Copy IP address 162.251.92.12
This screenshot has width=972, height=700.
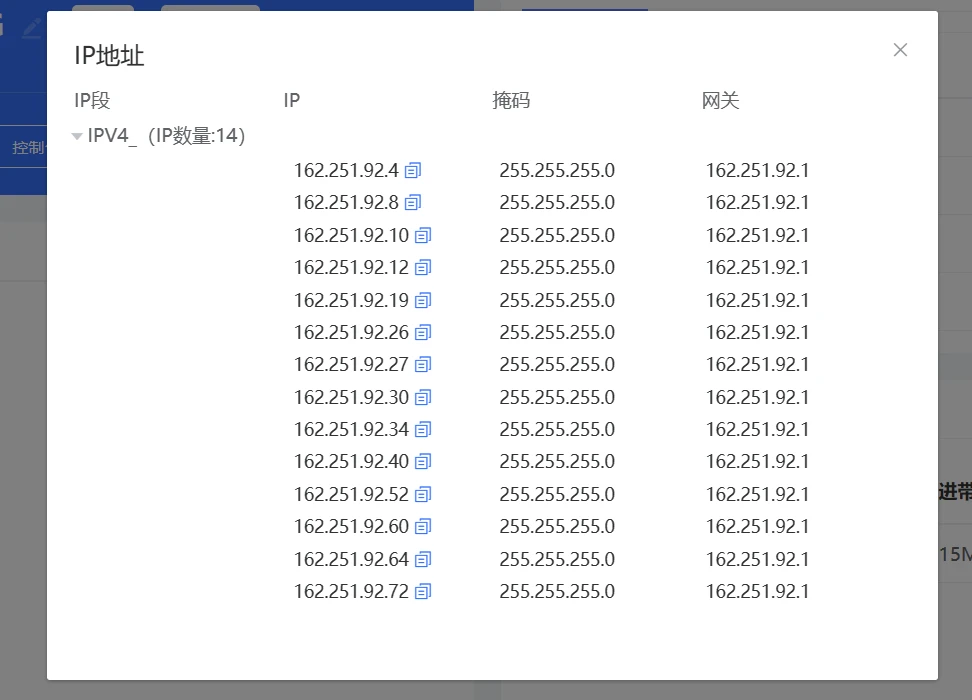(x=423, y=268)
